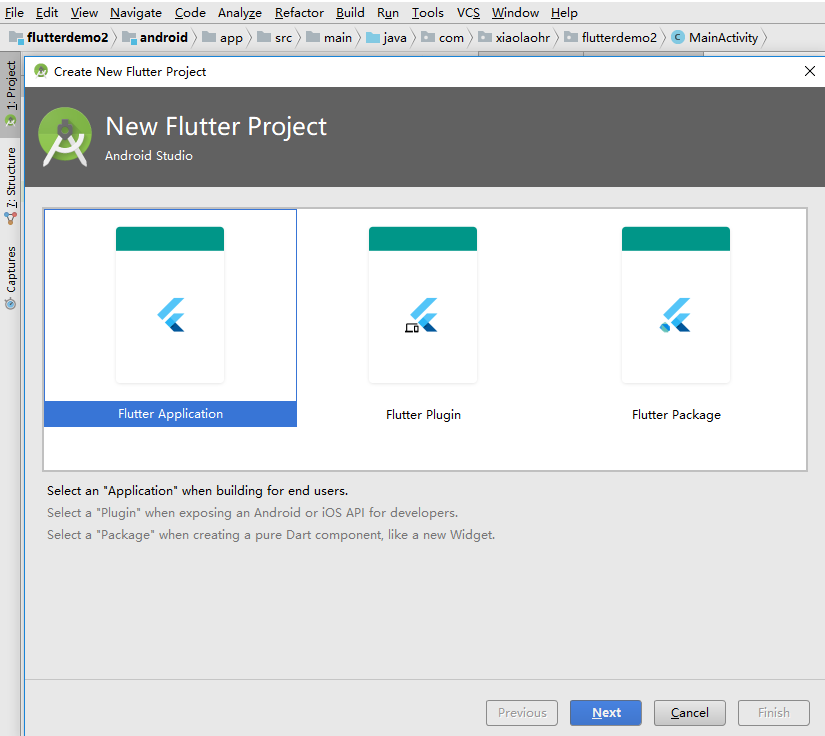Click the MainActivity class icon in breadcrumb
Viewport: 825px width, 736px height.
[x=678, y=37]
